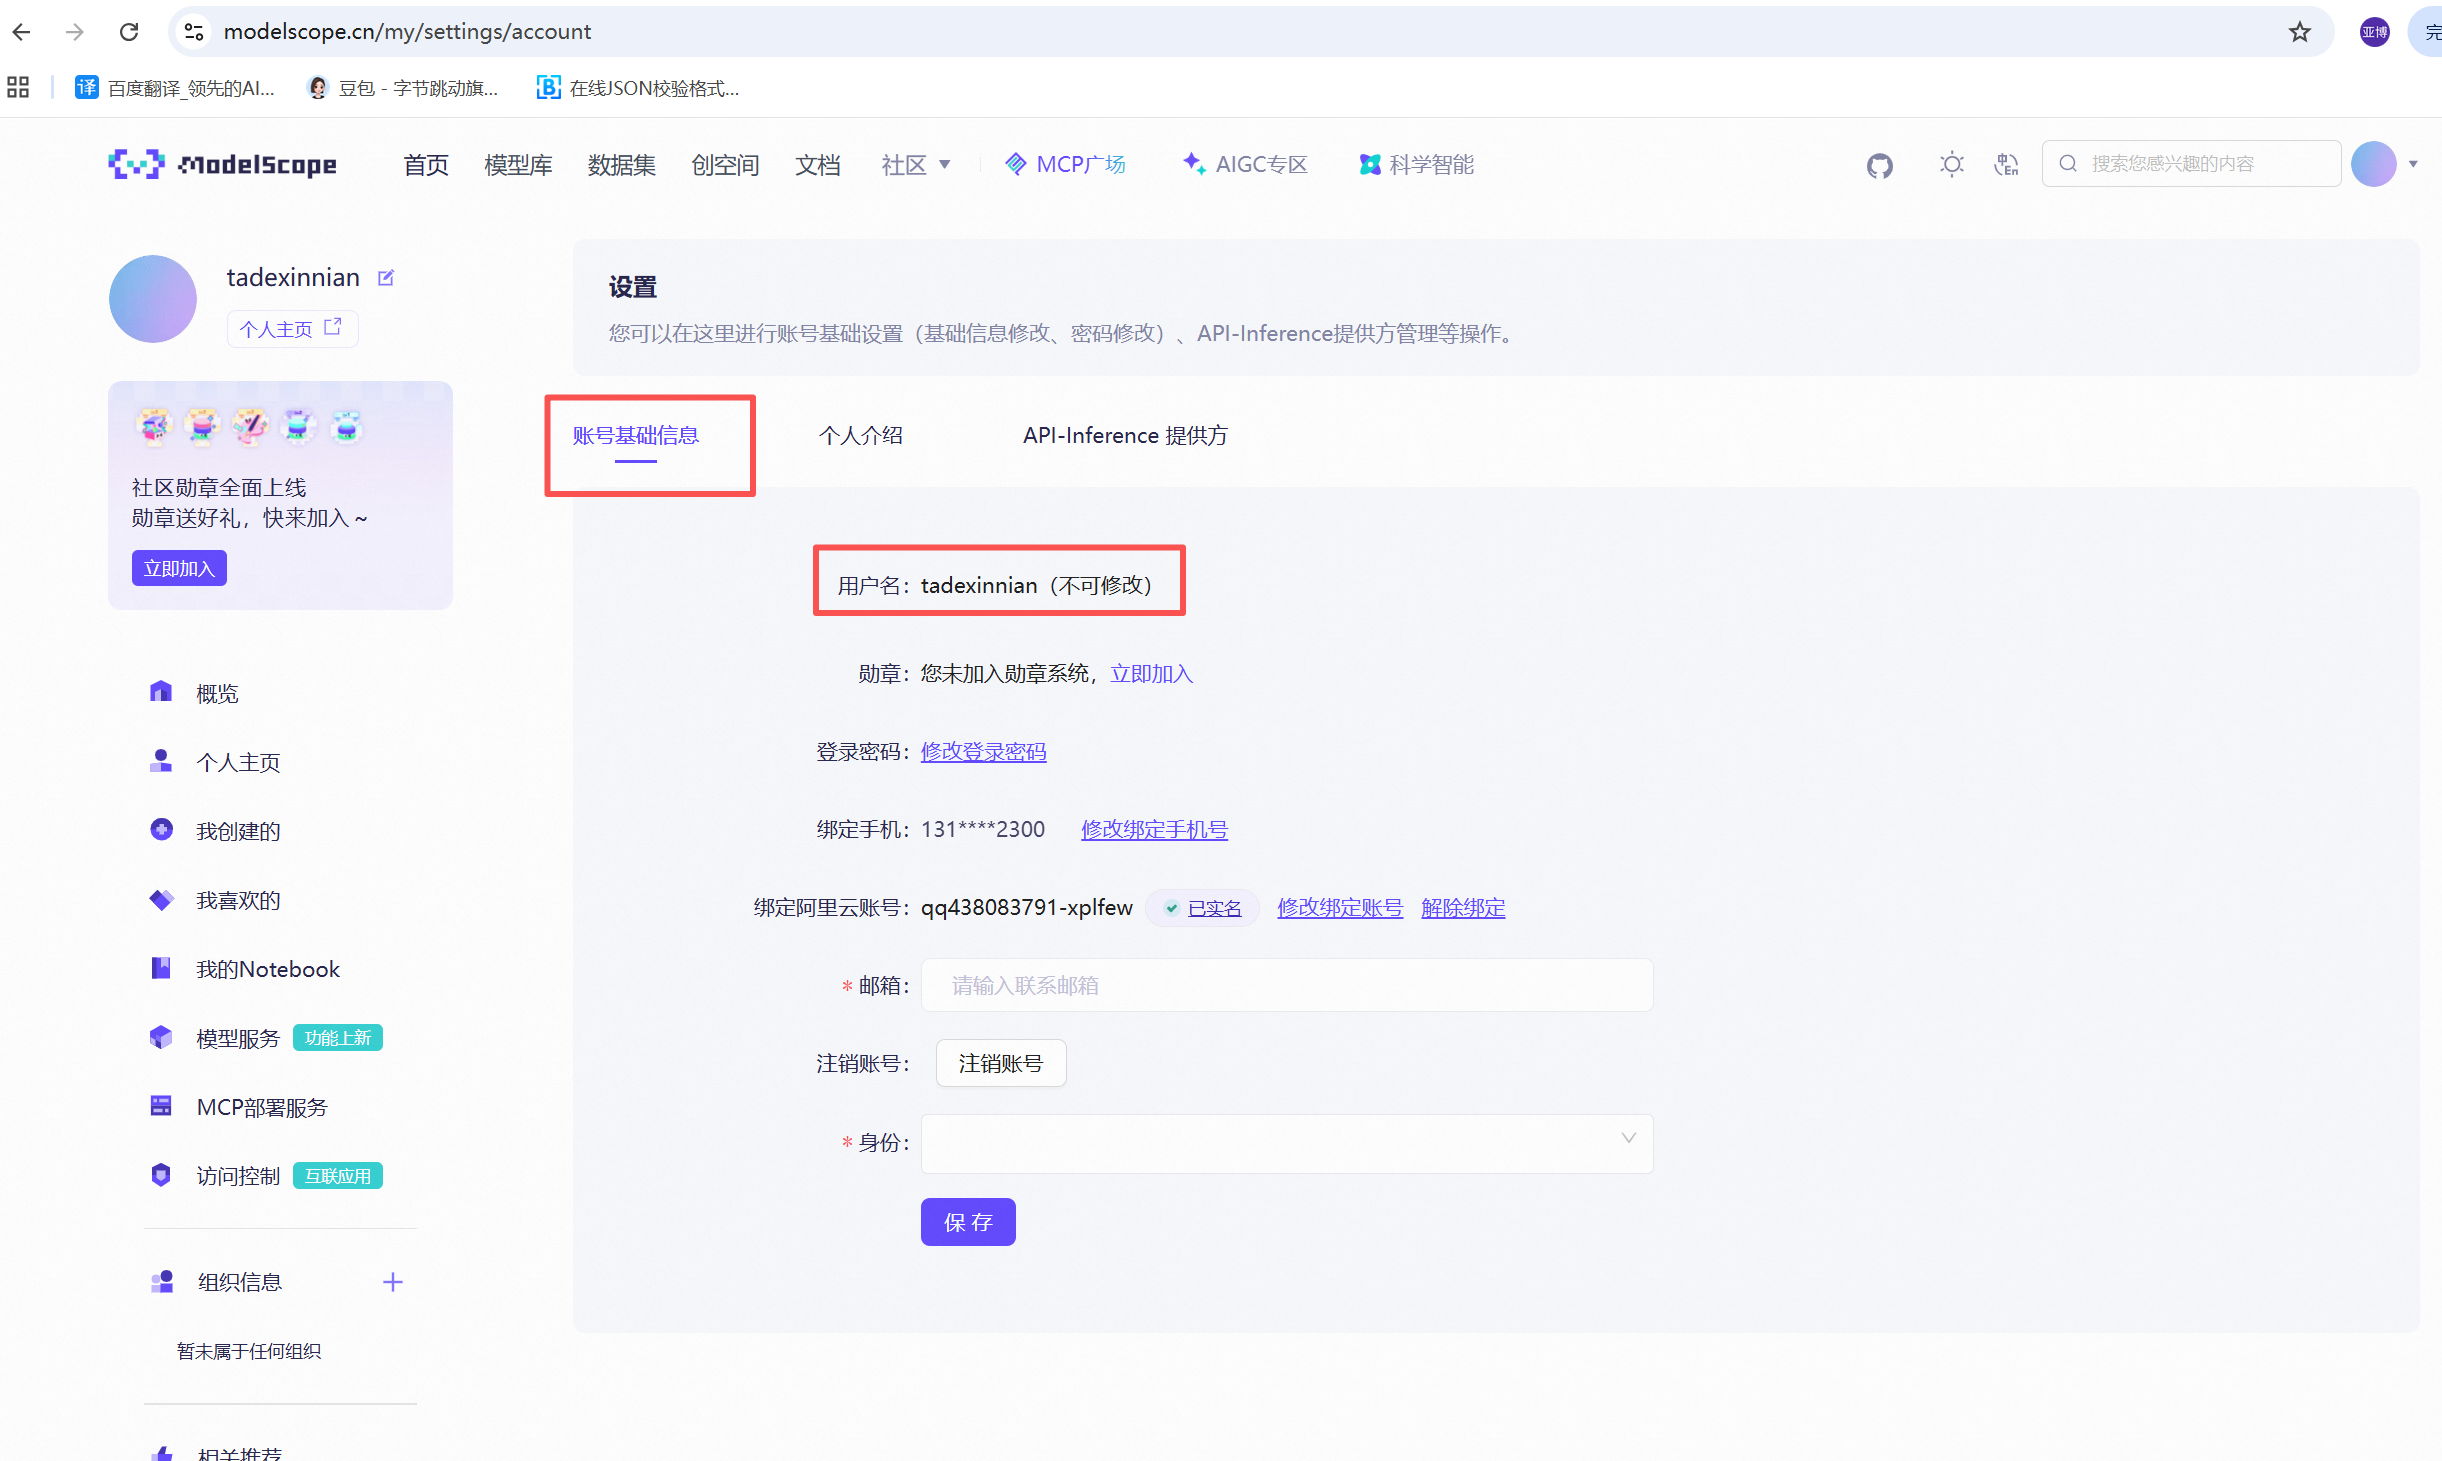2442x1461 pixels.
Task: Switch to 个人介绍 tab
Action: click(860, 435)
